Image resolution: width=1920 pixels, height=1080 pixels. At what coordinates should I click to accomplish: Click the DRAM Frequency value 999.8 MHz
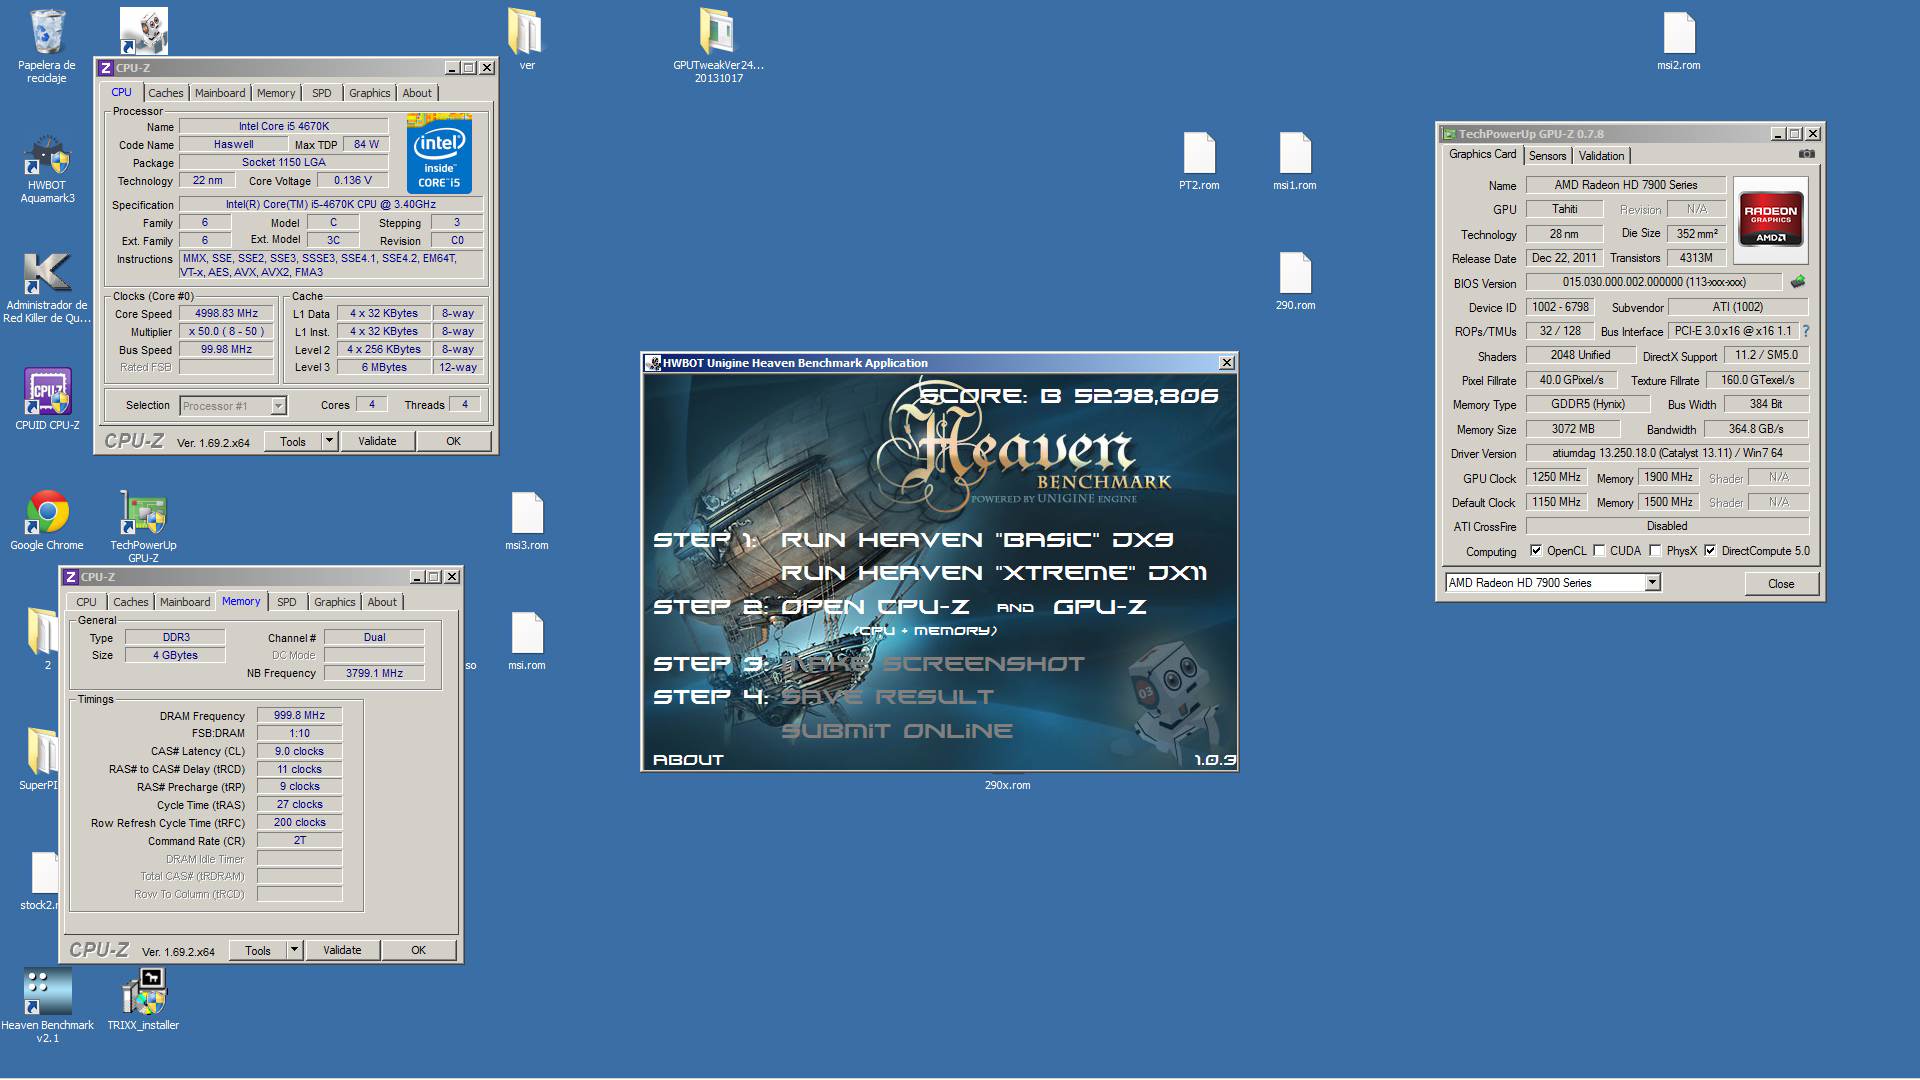(x=299, y=716)
